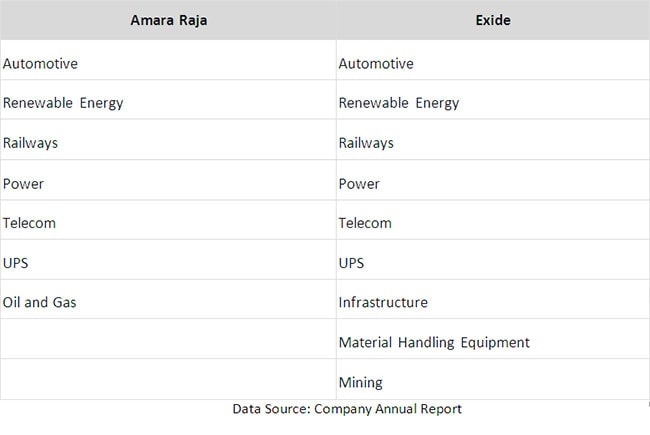
Task: Select Railways in the Exide column
Action: (366, 143)
